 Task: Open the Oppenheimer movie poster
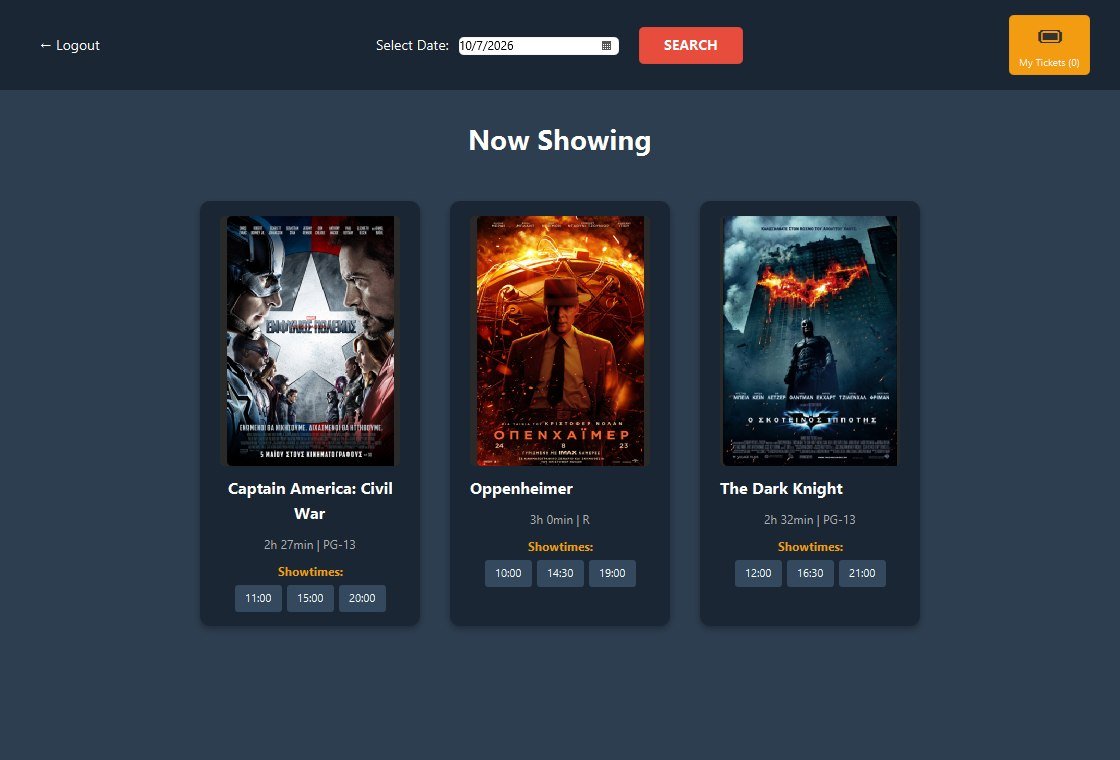560,341
